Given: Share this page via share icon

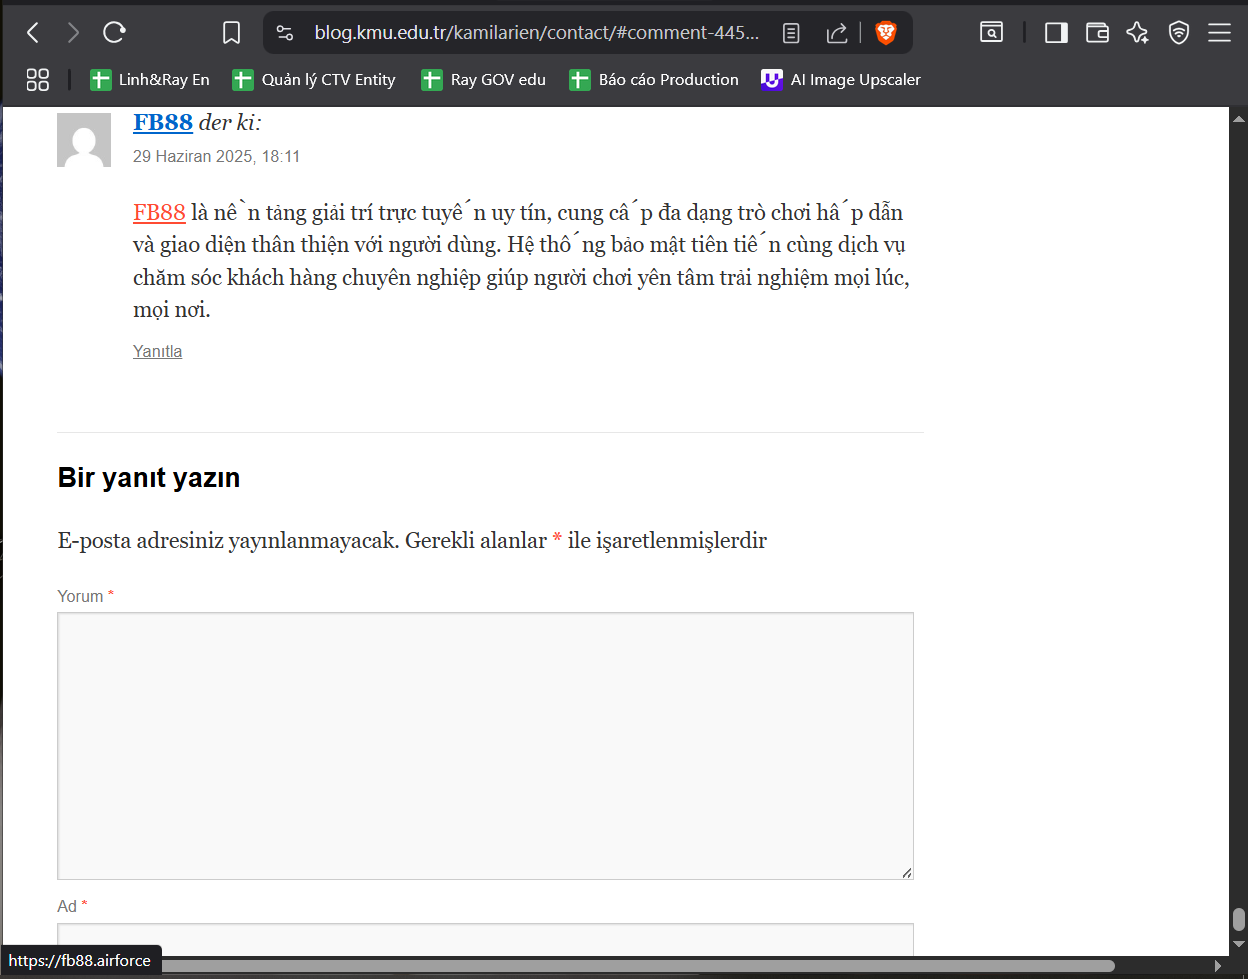Looking at the screenshot, I should [837, 33].
